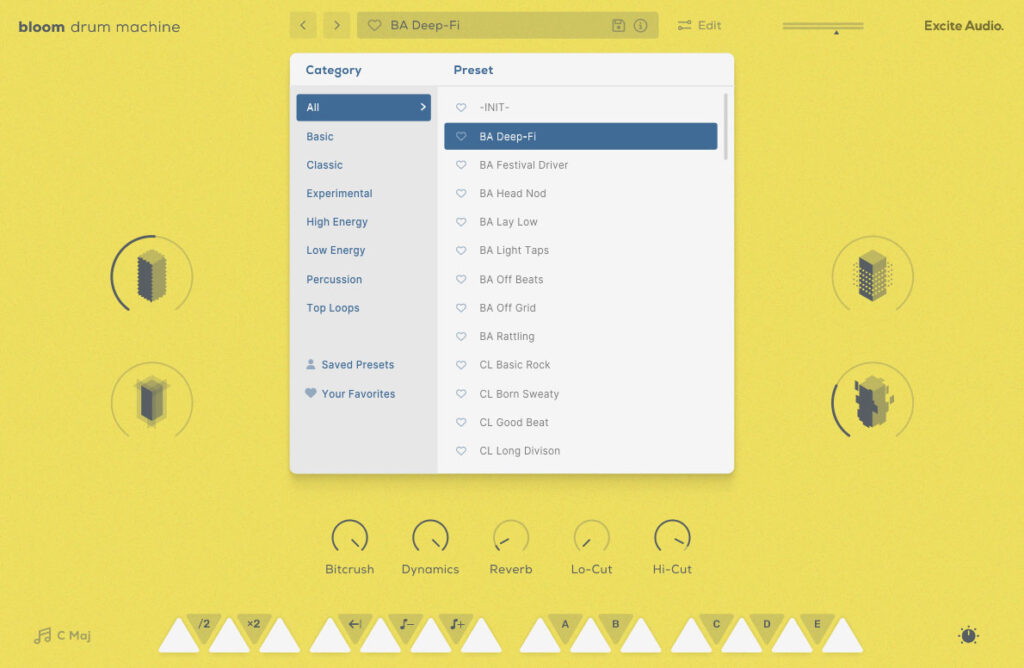The image size is (1024, 668).
Task: Click the dotted cube macro dial
Action: coord(872,275)
